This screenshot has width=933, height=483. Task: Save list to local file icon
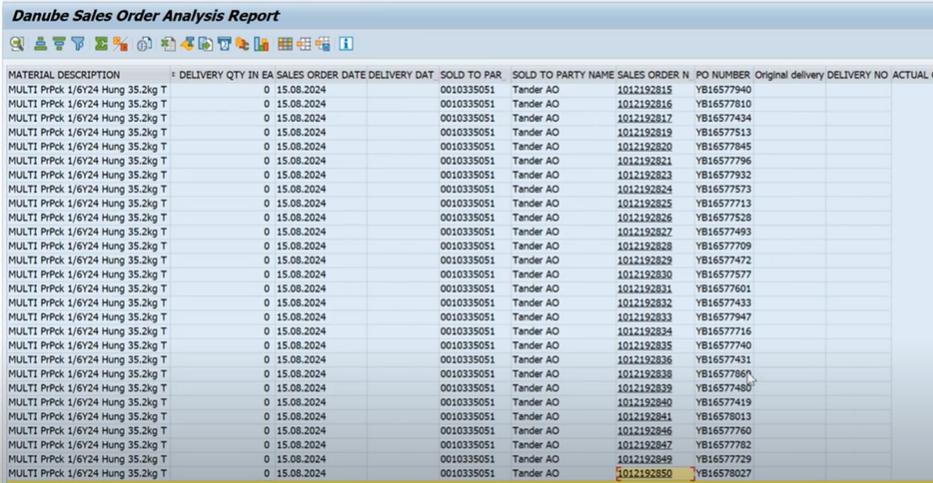206,43
